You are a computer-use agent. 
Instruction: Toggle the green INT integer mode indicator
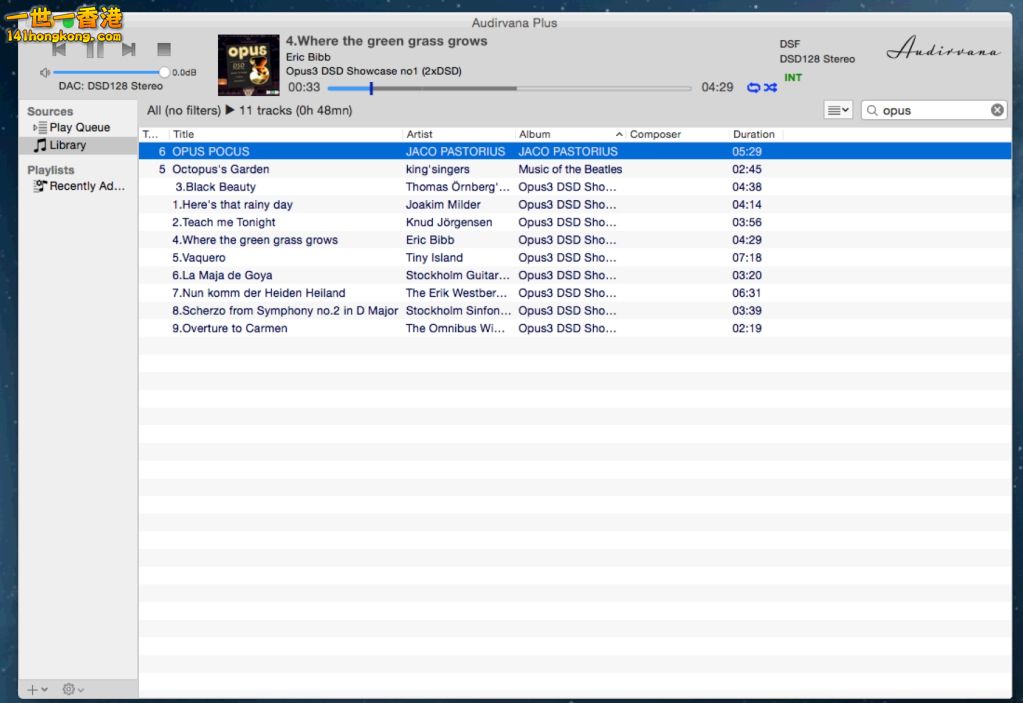pos(793,77)
